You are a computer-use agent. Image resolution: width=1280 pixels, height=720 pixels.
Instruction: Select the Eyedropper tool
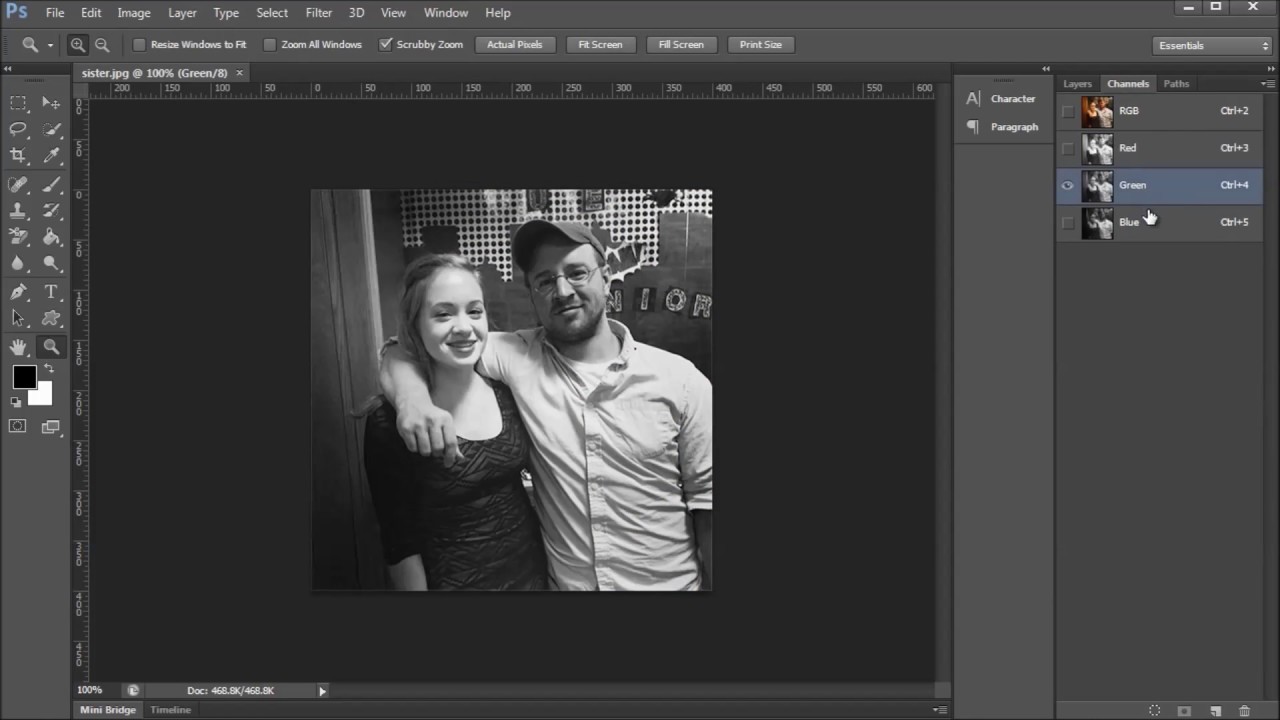point(51,155)
